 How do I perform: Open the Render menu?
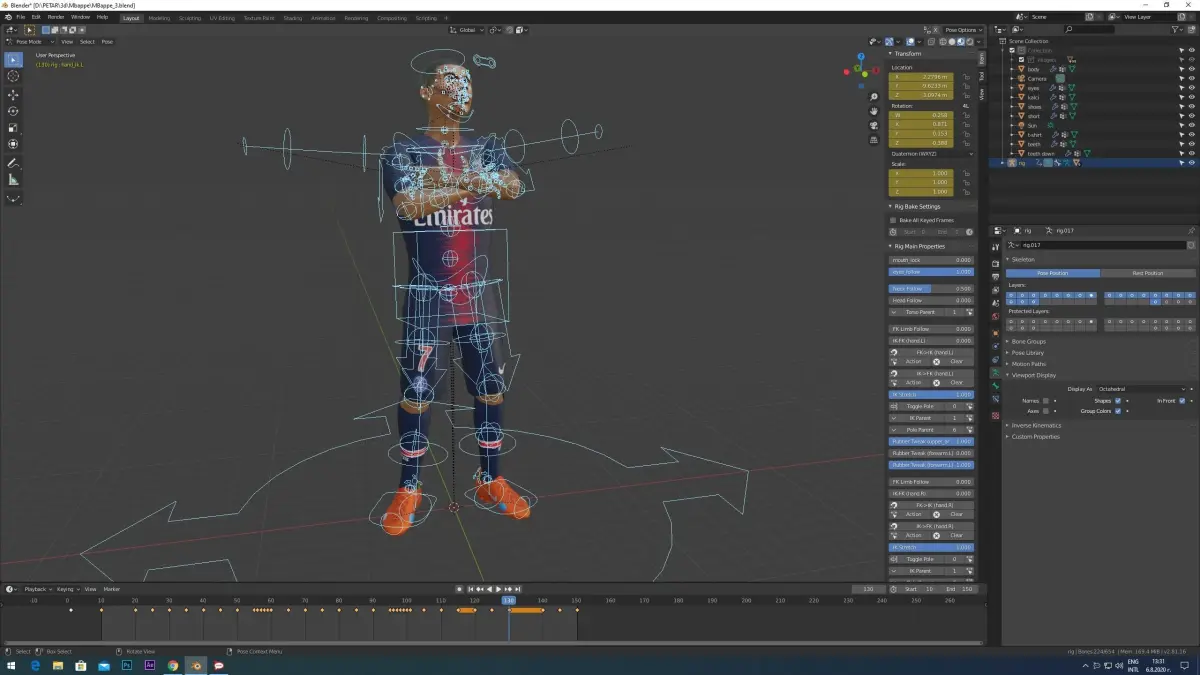pyautogui.click(x=56, y=17)
